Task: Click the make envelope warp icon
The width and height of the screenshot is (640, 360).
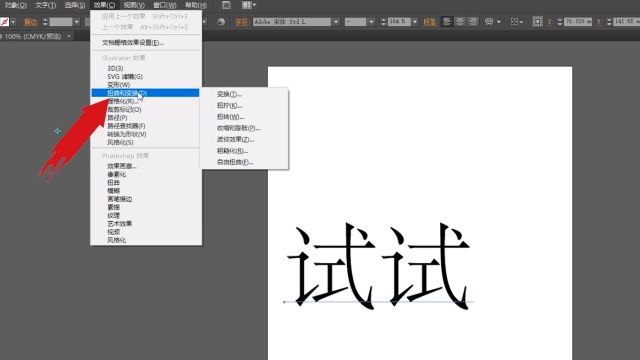Action: point(489,22)
